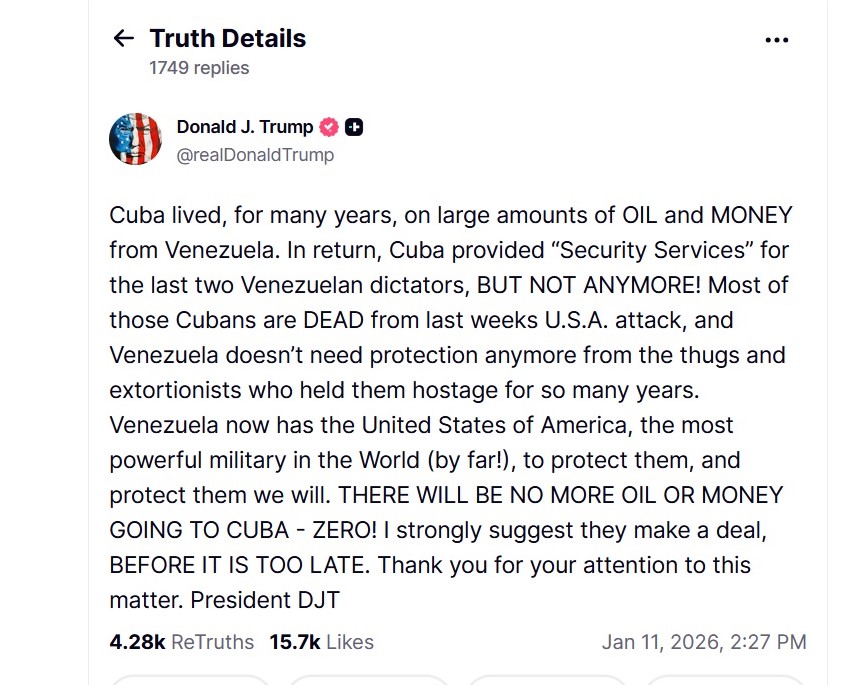Open the flag-themed profile avatar
The height and width of the screenshot is (685, 860).
coord(135,139)
